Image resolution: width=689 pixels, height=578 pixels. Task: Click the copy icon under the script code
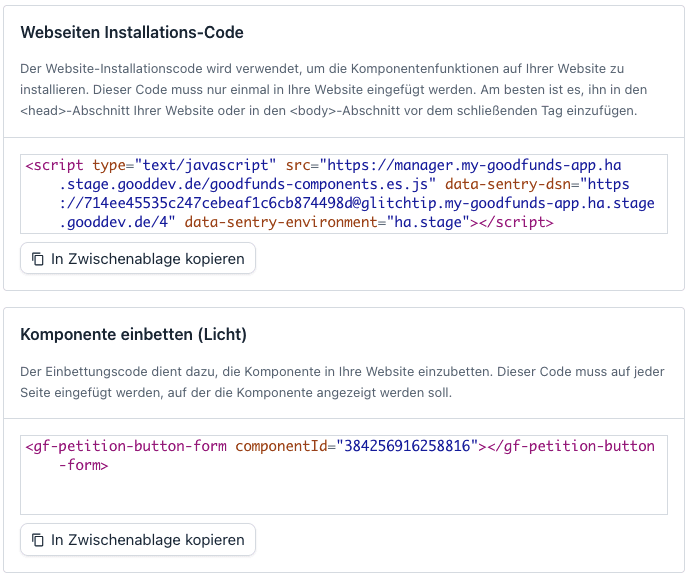coord(38,259)
